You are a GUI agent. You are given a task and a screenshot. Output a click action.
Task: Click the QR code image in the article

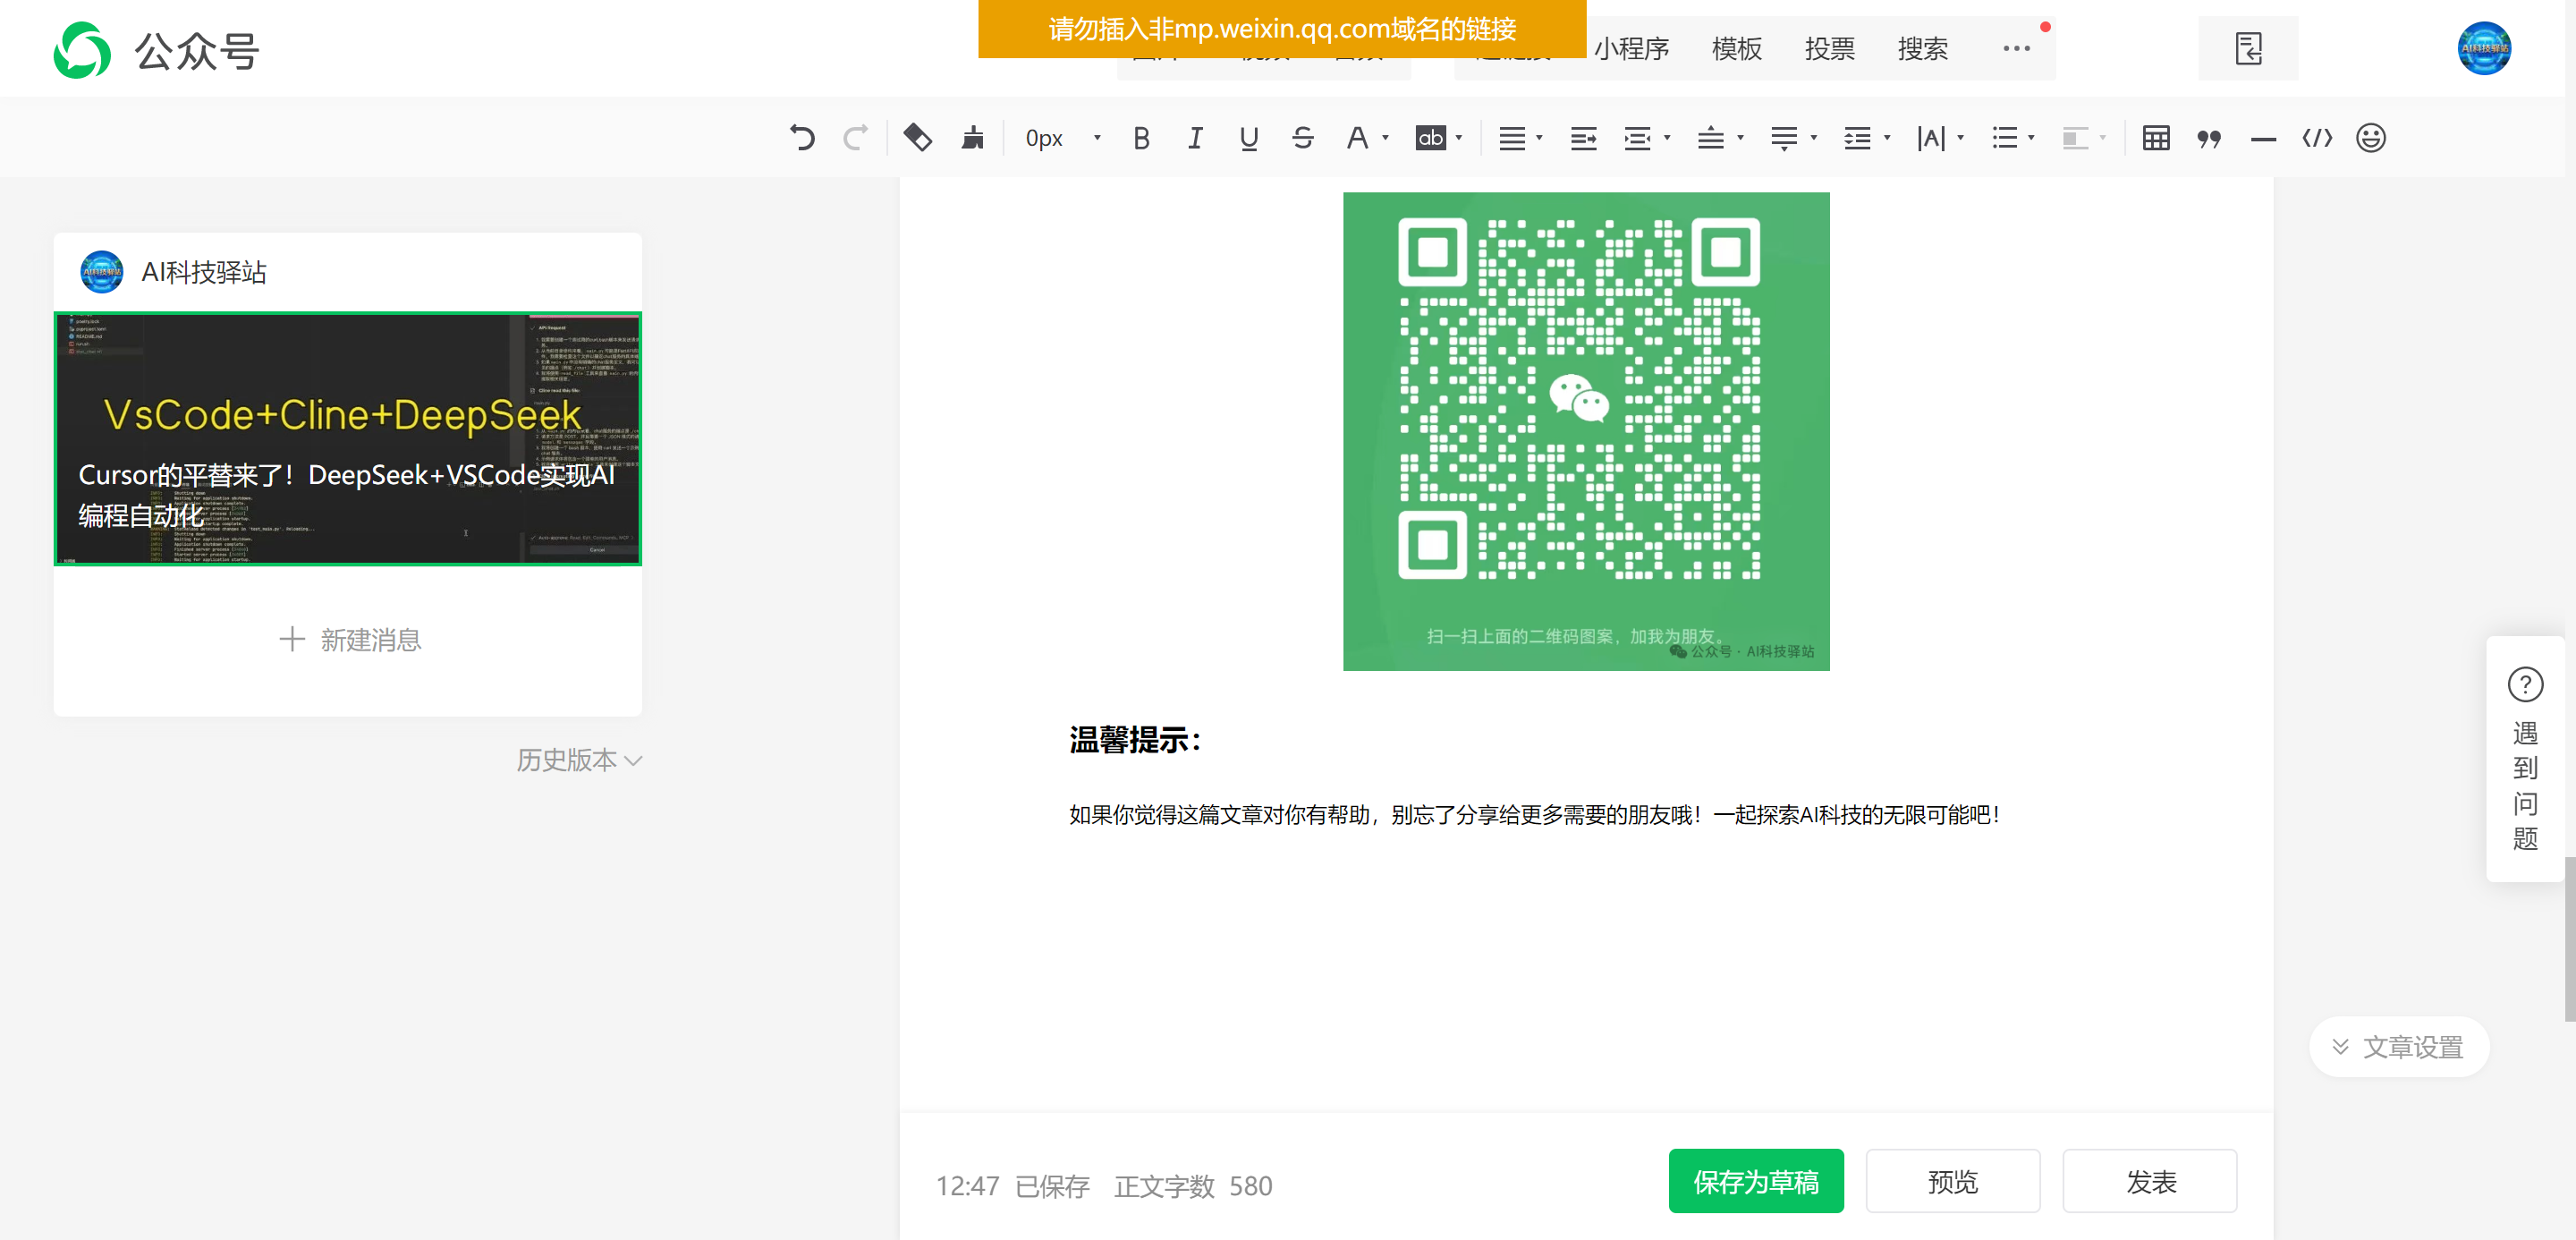[1586, 431]
